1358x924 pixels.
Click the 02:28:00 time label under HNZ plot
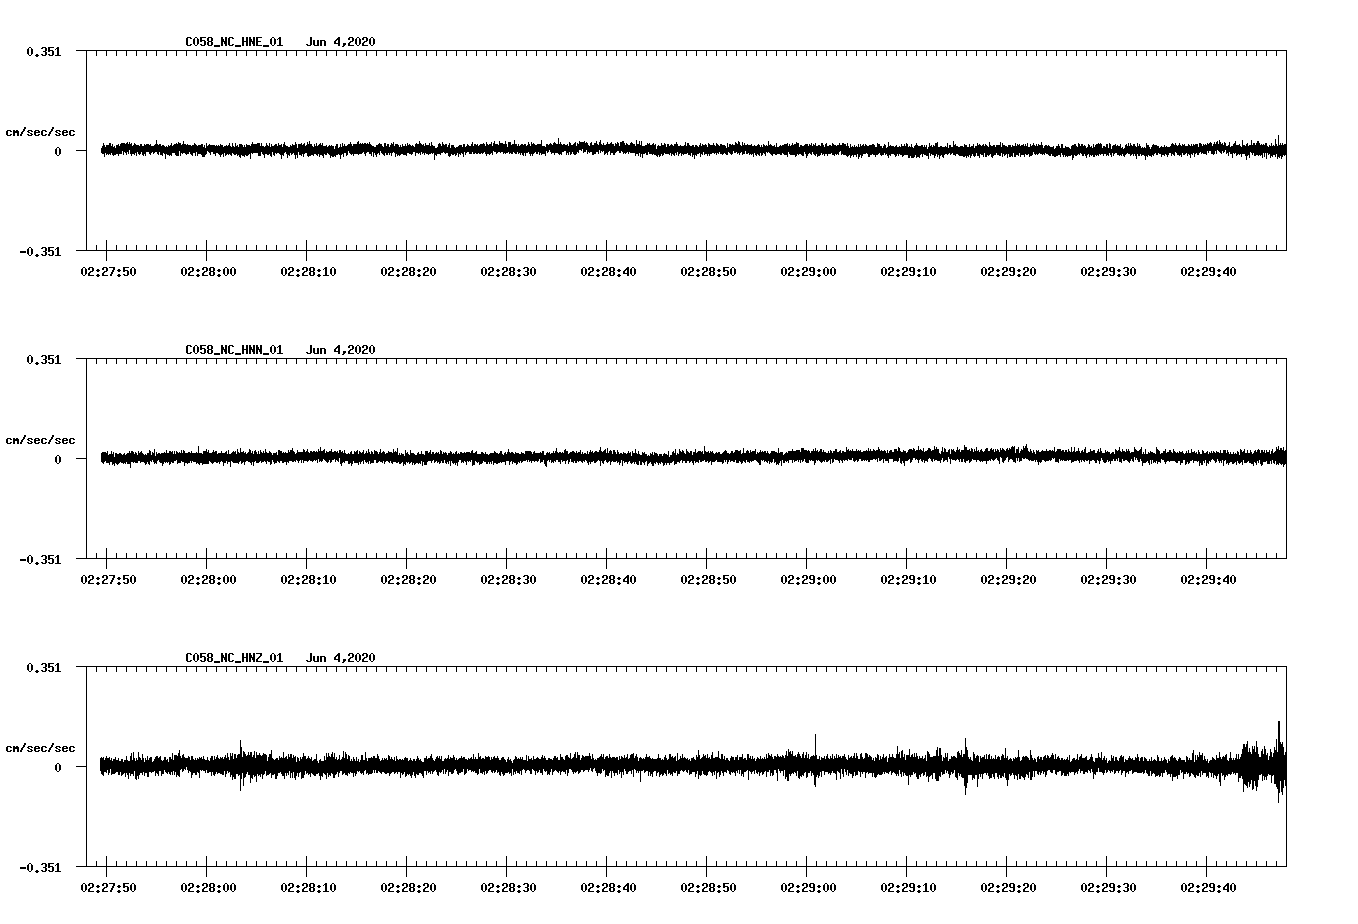pos(208,888)
